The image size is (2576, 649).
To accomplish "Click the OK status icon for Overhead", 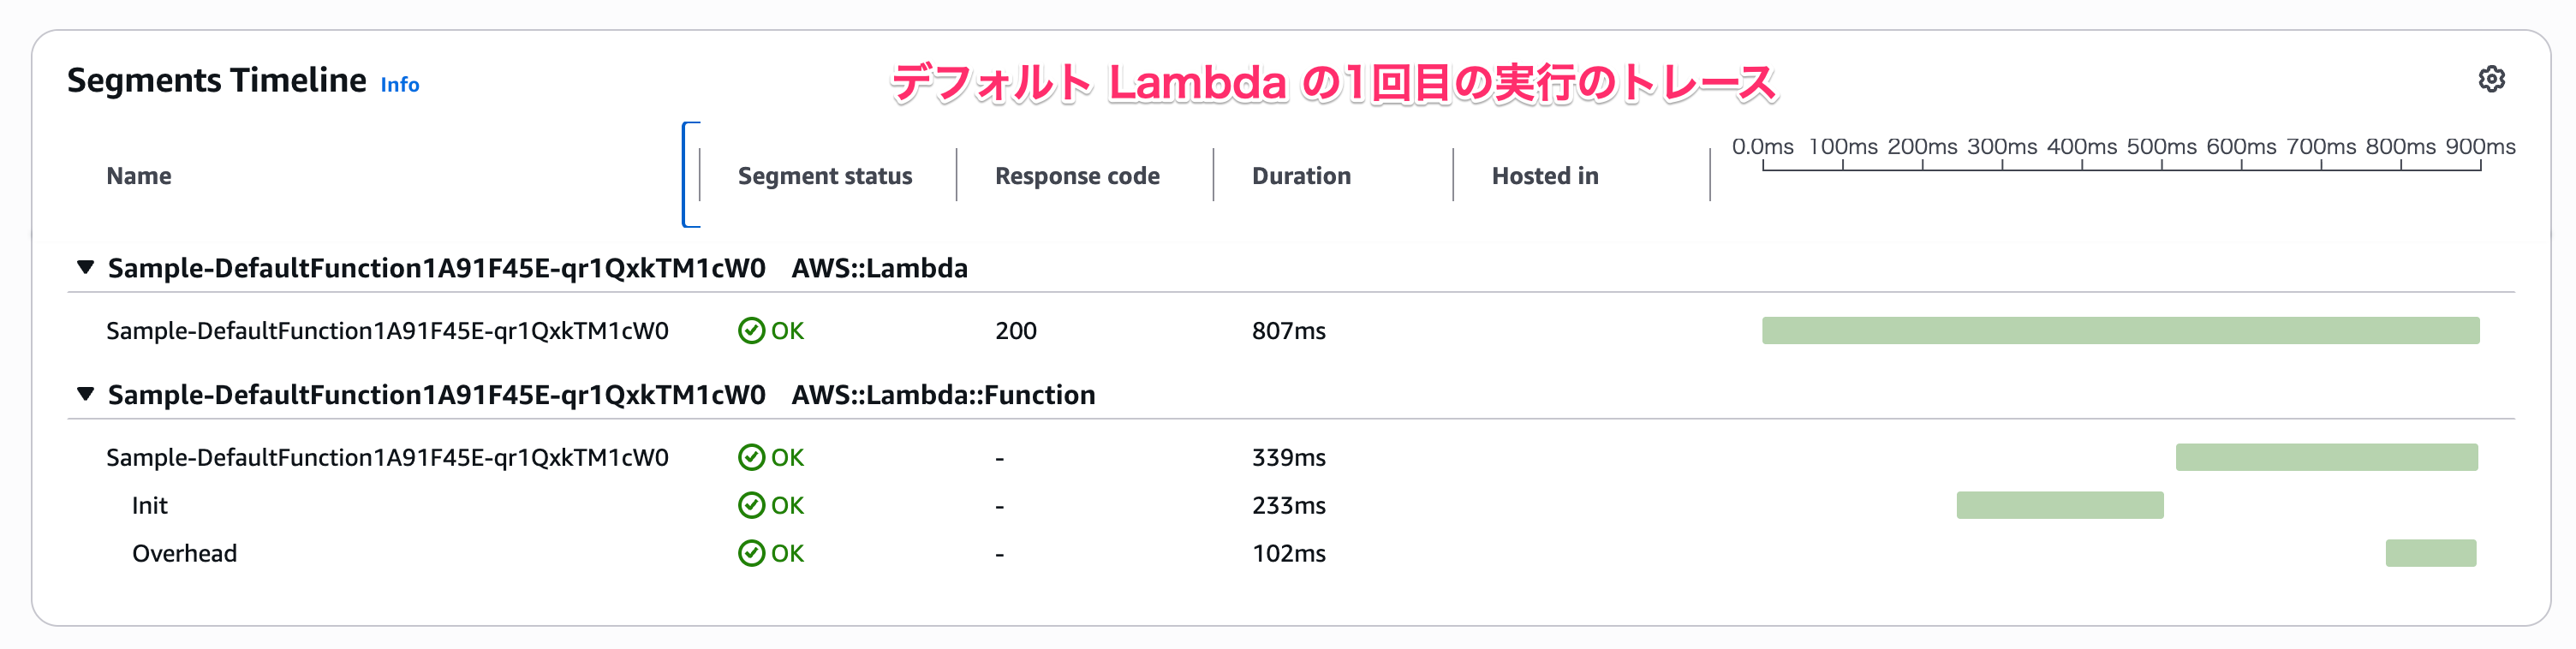I will (x=751, y=553).
